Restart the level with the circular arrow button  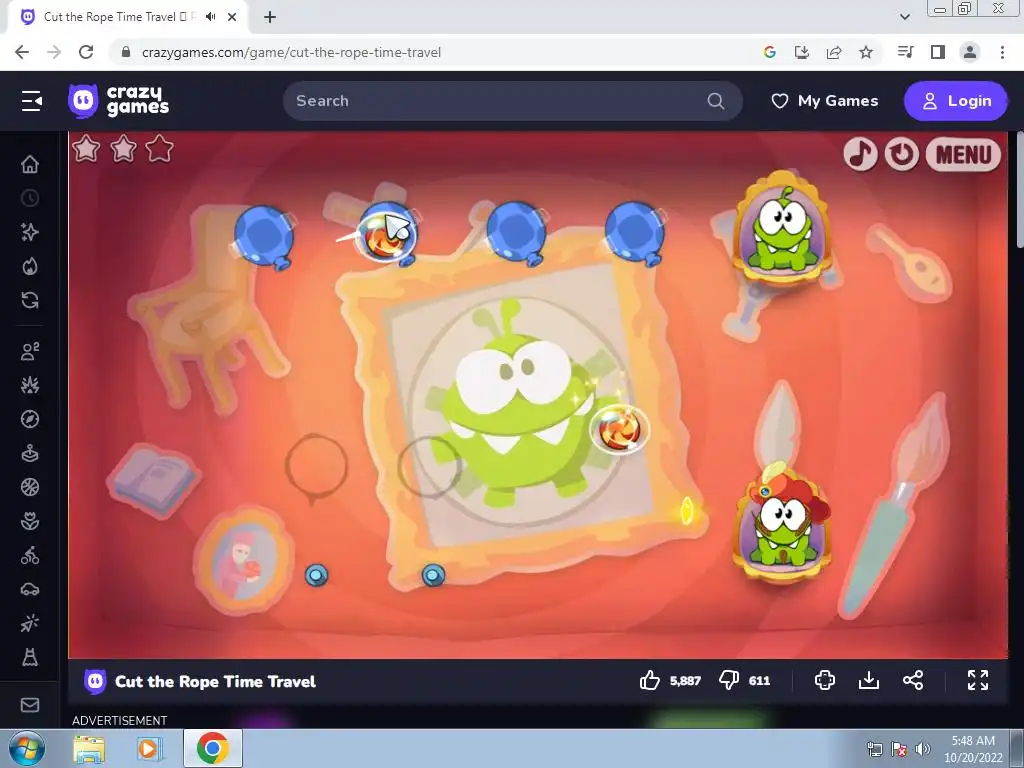902,154
